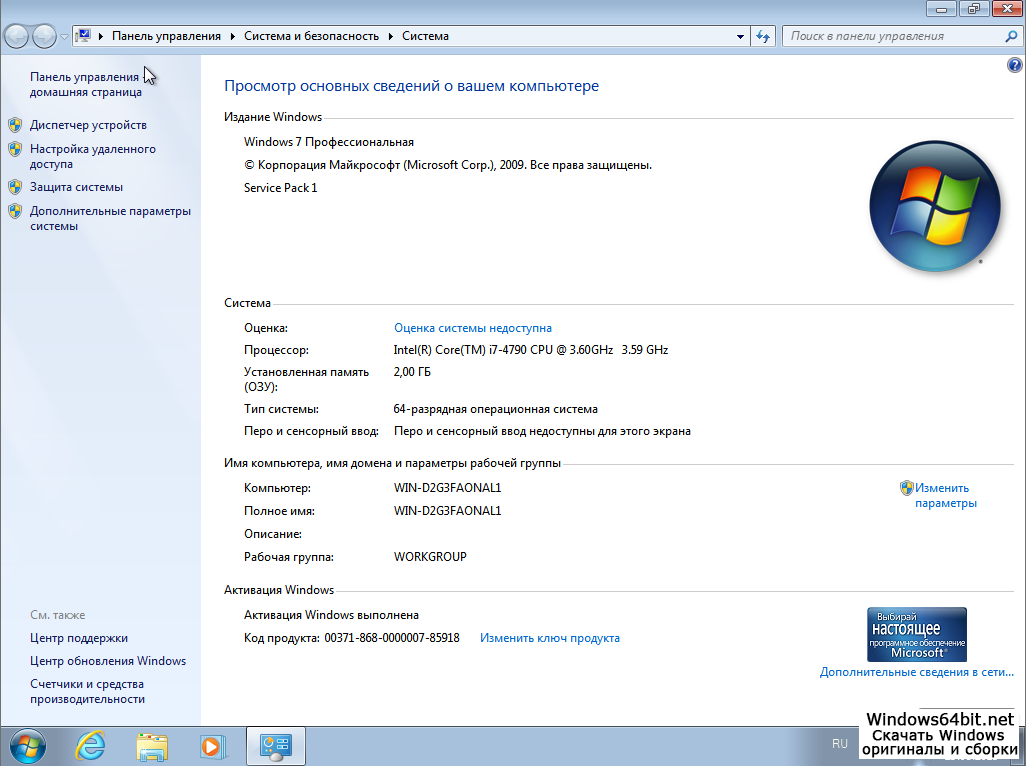Screen dimensions: 1026x766
Task: Click full name value next to Полное имя
Action: (447, 511)
